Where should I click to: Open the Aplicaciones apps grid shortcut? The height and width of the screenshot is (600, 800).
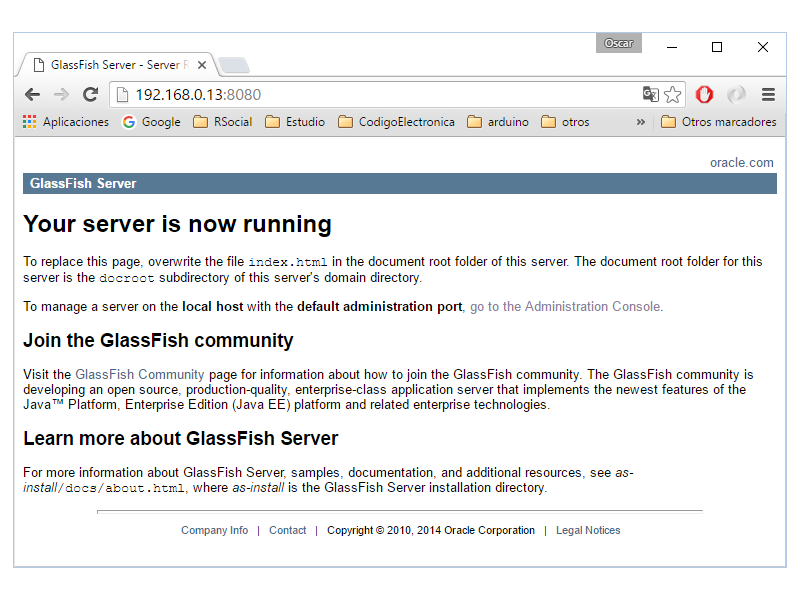66,122
